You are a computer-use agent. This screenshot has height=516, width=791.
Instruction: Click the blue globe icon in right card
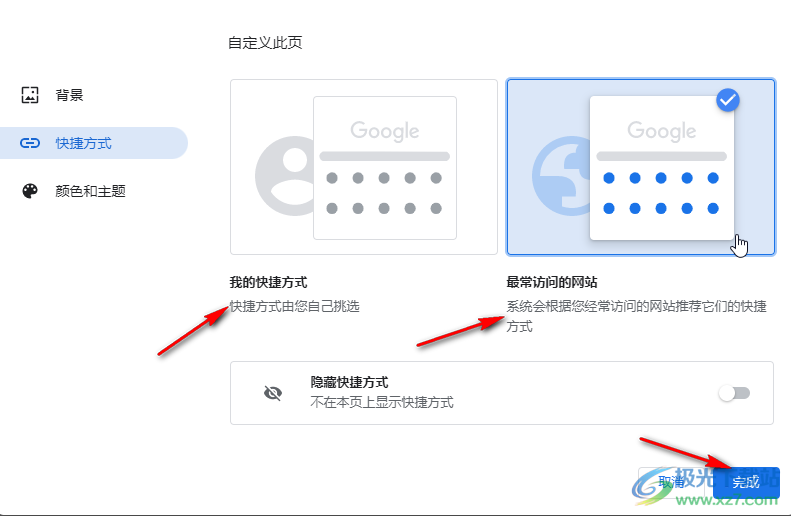pyautogui.click(x=561, y=176)
